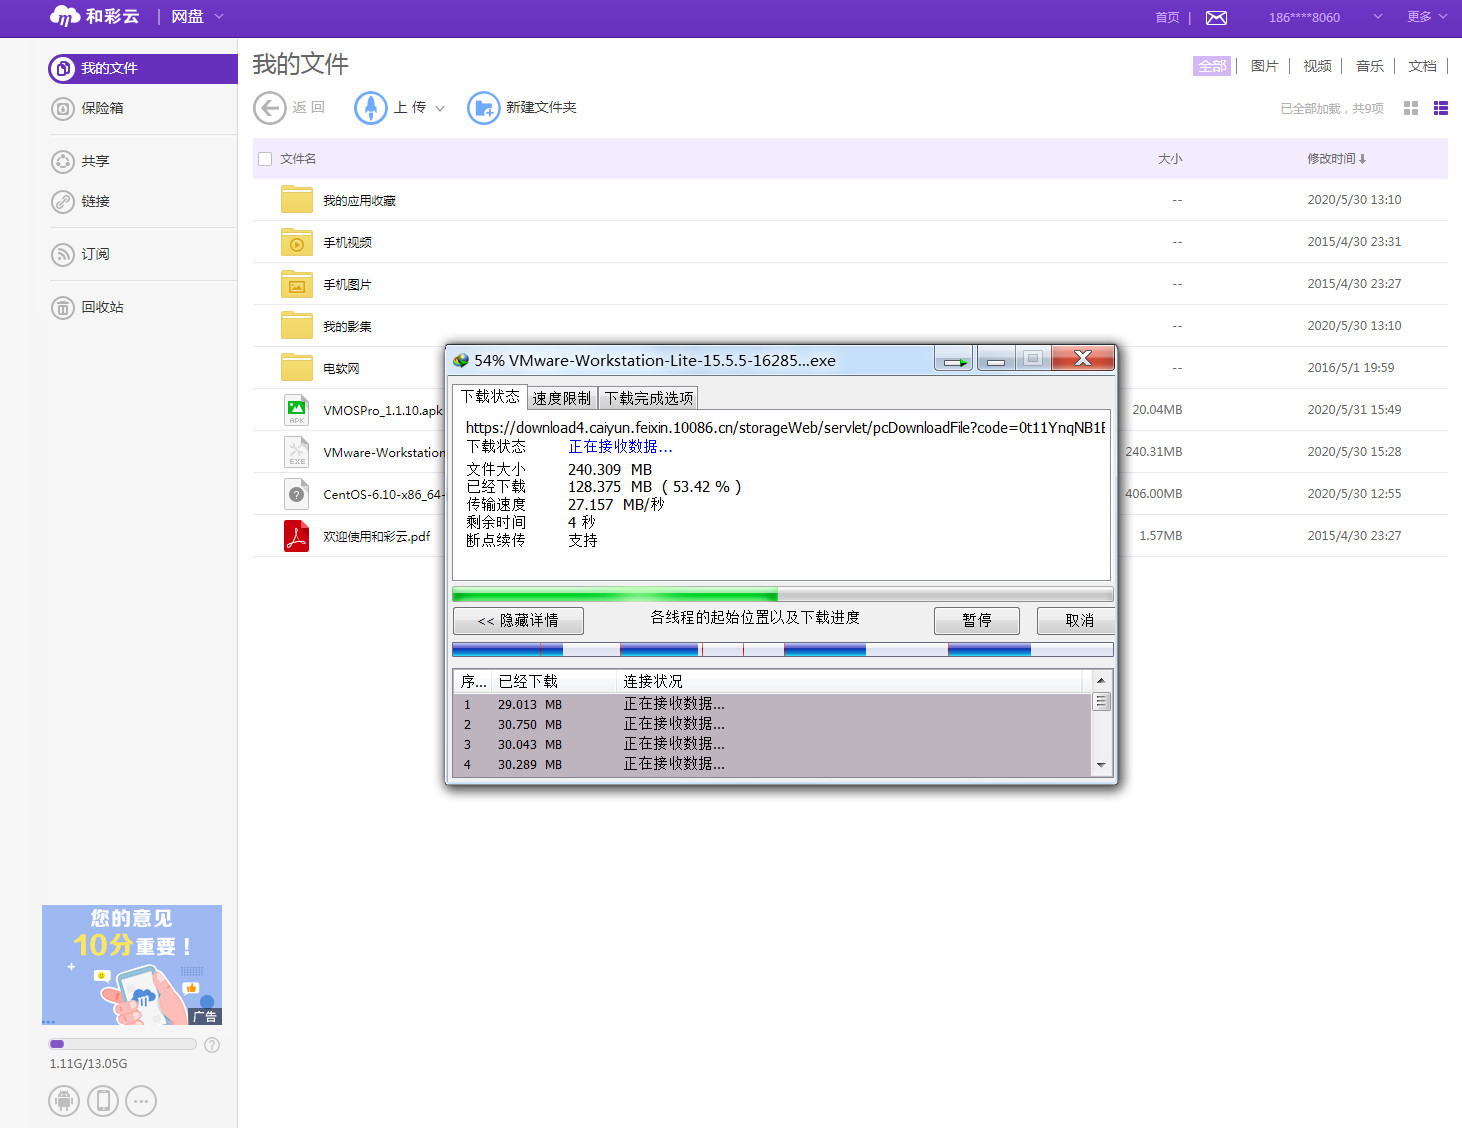Screen dimensions: 1462x1128
Task: Collapse details with 隐藏详情 button
Action: click(518, 621)
